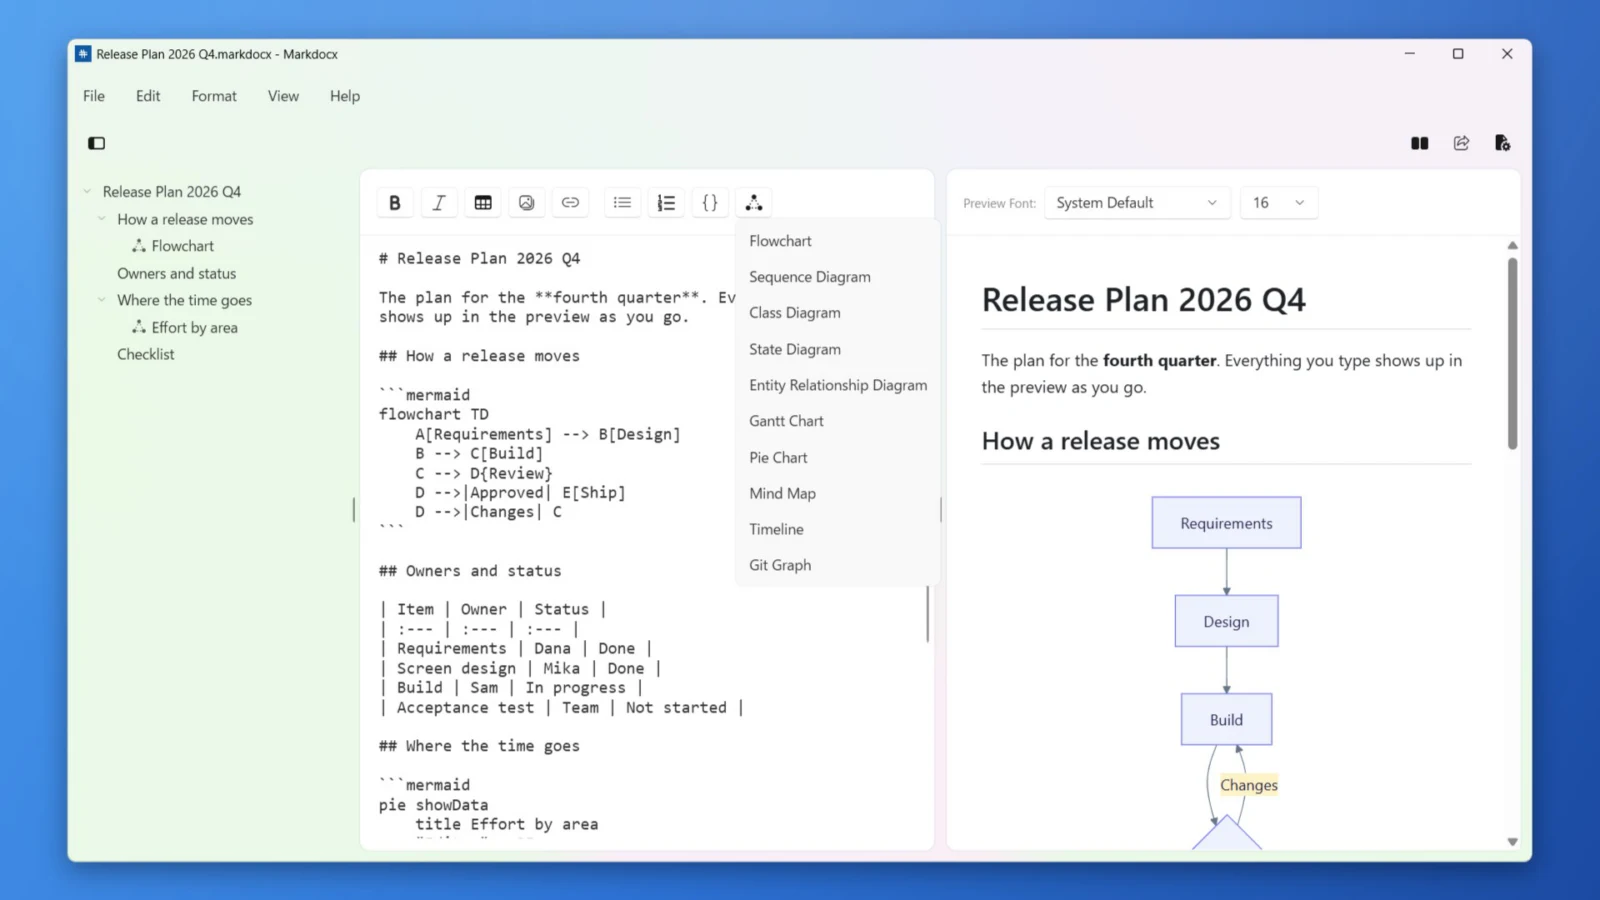Screen dimensions: 1600x900
Task: Select the Effort by area diagram icon
Action: (139, 327)
